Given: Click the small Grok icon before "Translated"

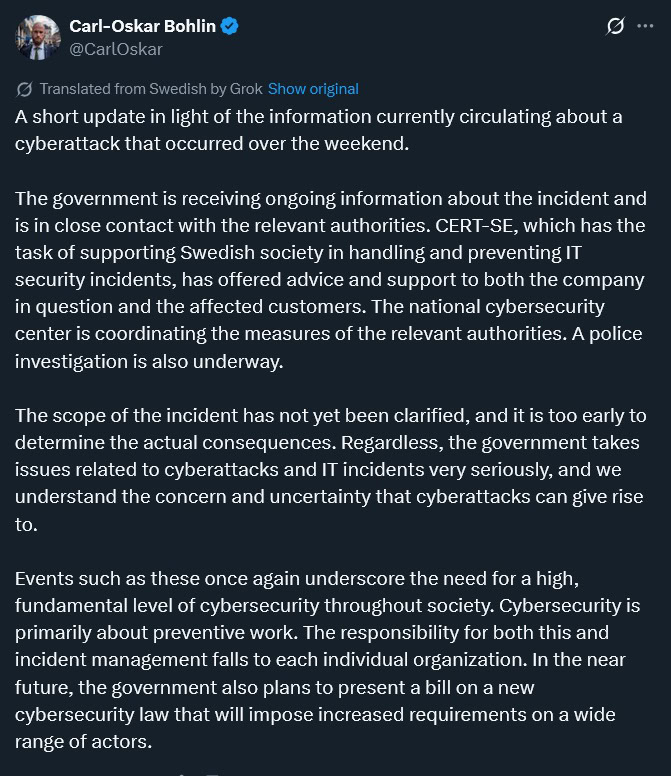Looking at the screenshot, I should (x=24, y=89).
